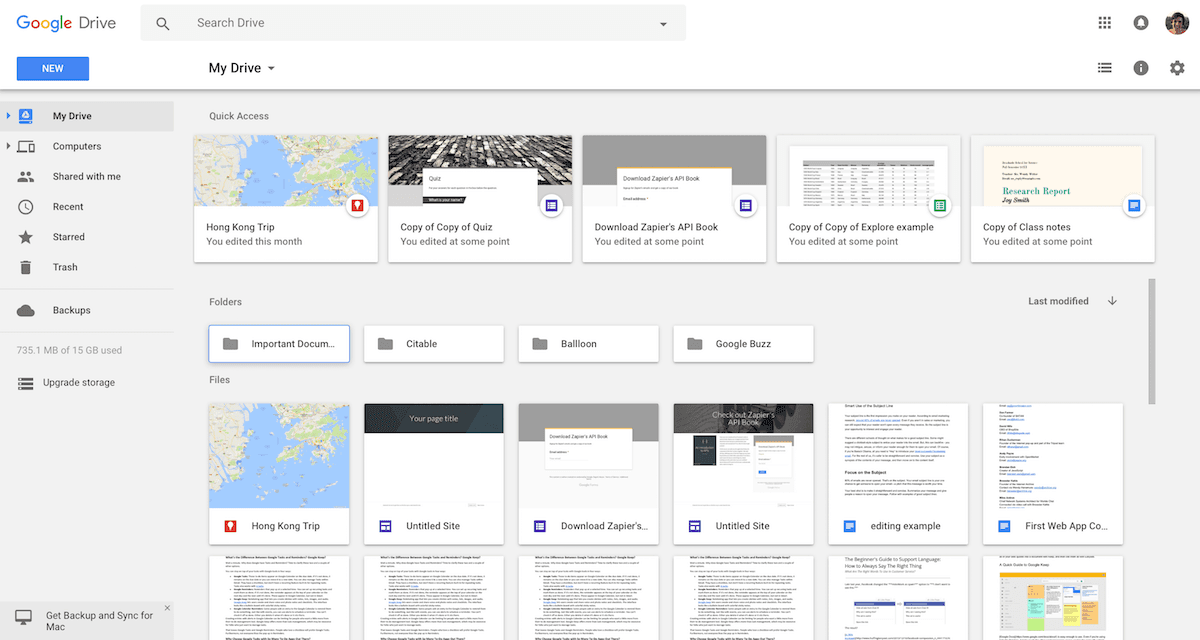
Task: Click the Quick Access heading
Action: 239,116
